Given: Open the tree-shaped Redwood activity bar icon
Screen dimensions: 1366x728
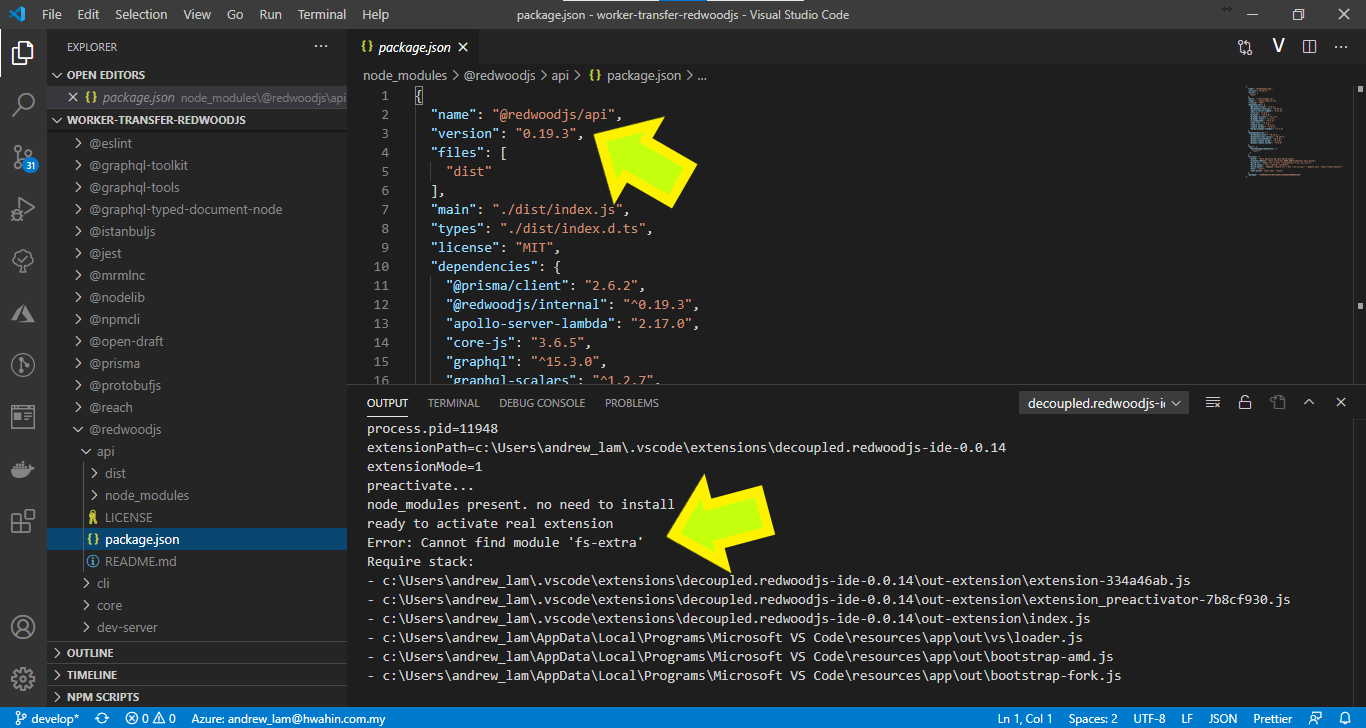Looking at the screenshot, I should click(x=23, y=261).
